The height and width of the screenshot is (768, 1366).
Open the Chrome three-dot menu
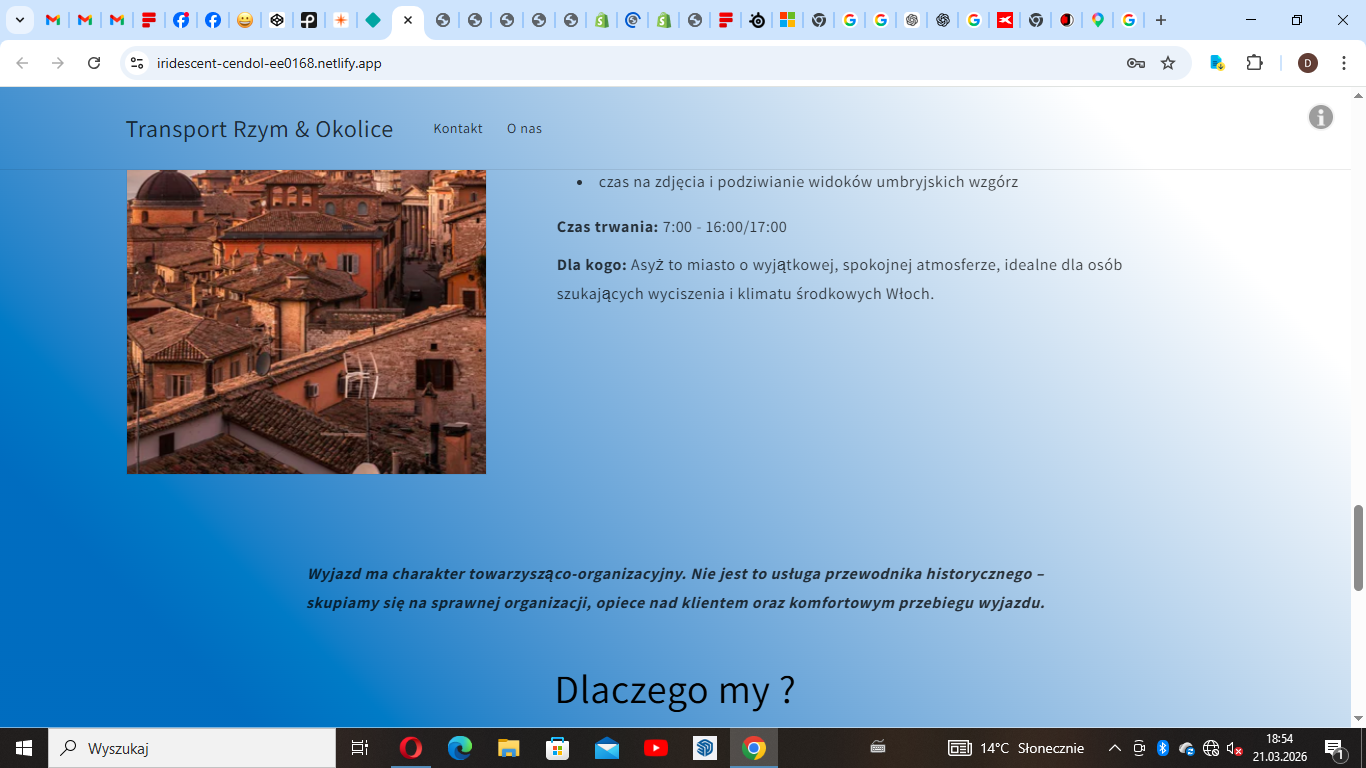click(x=1343, y=63)
